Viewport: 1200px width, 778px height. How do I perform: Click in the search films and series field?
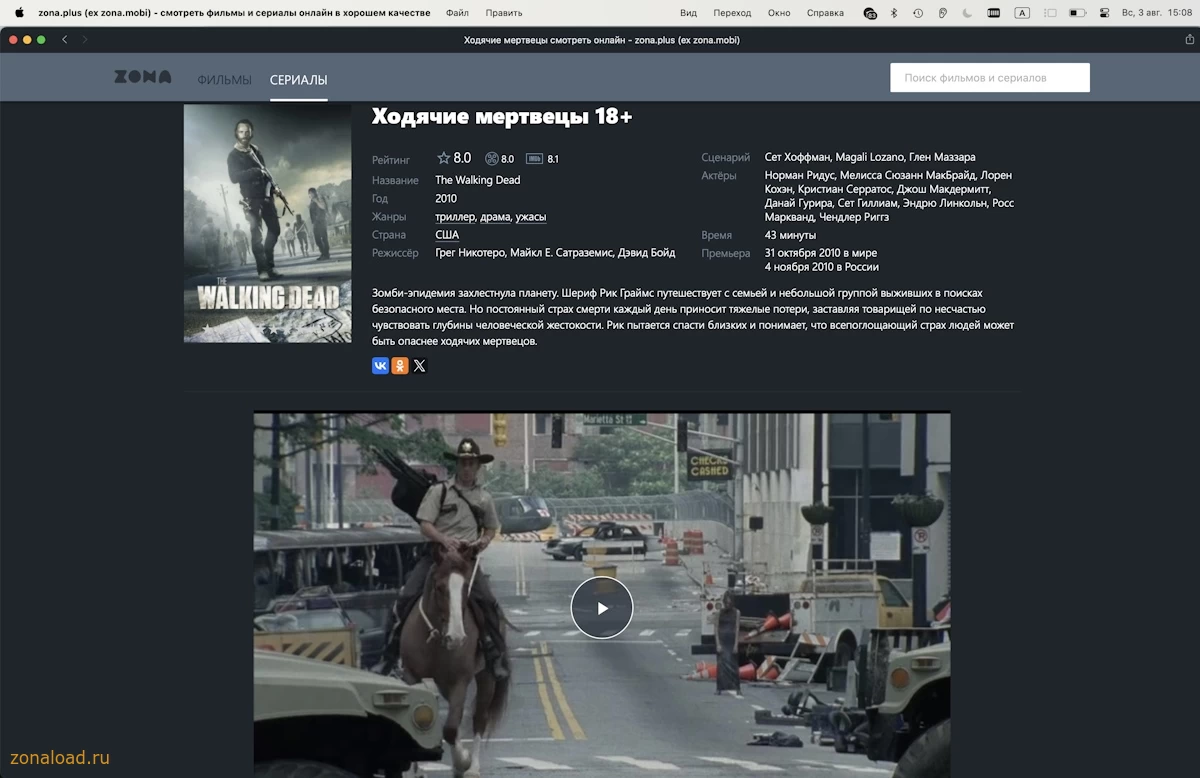click(x=990, y=78)
